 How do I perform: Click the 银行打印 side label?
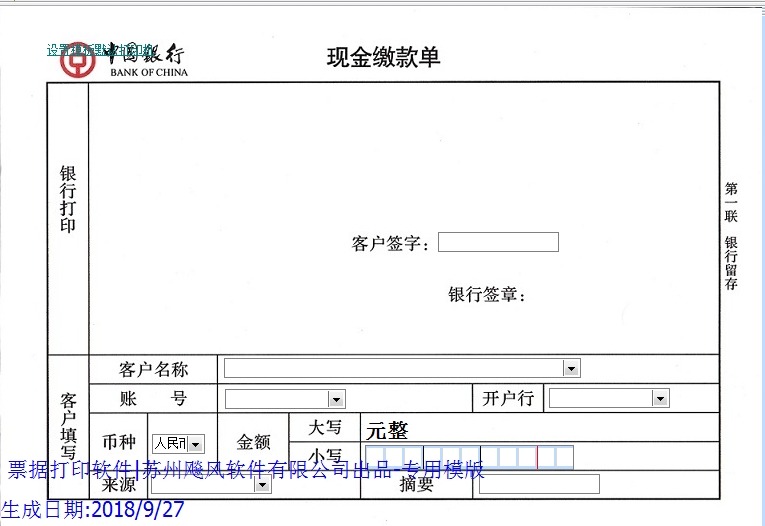(68, 200)
